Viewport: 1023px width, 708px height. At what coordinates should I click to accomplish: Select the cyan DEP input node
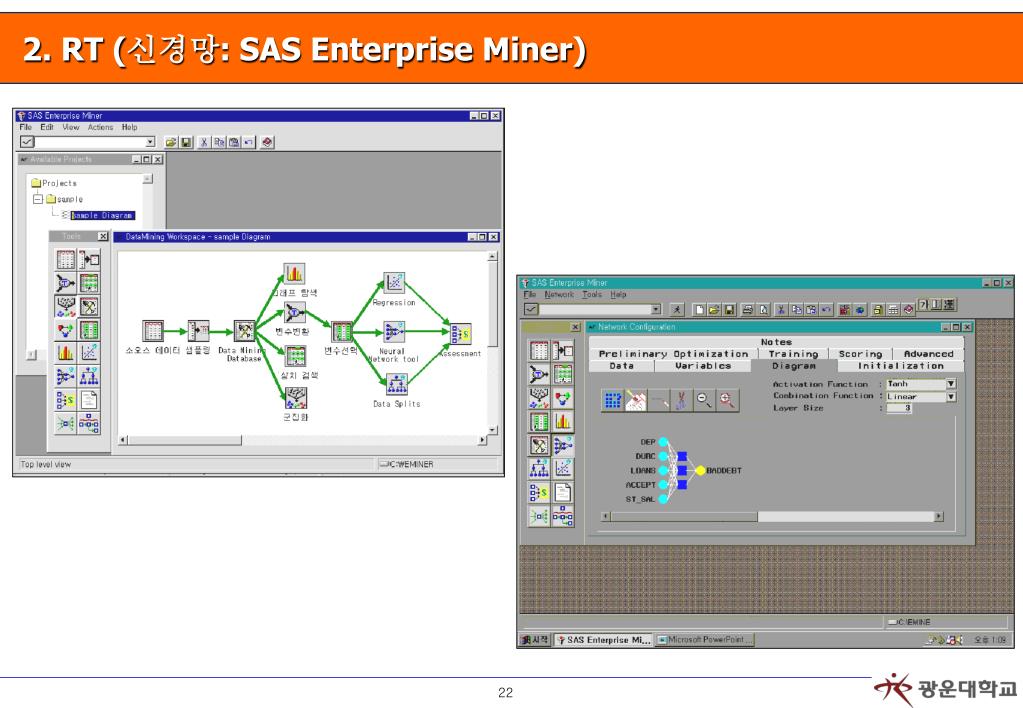pyautogui.click(x=663, y=442)
